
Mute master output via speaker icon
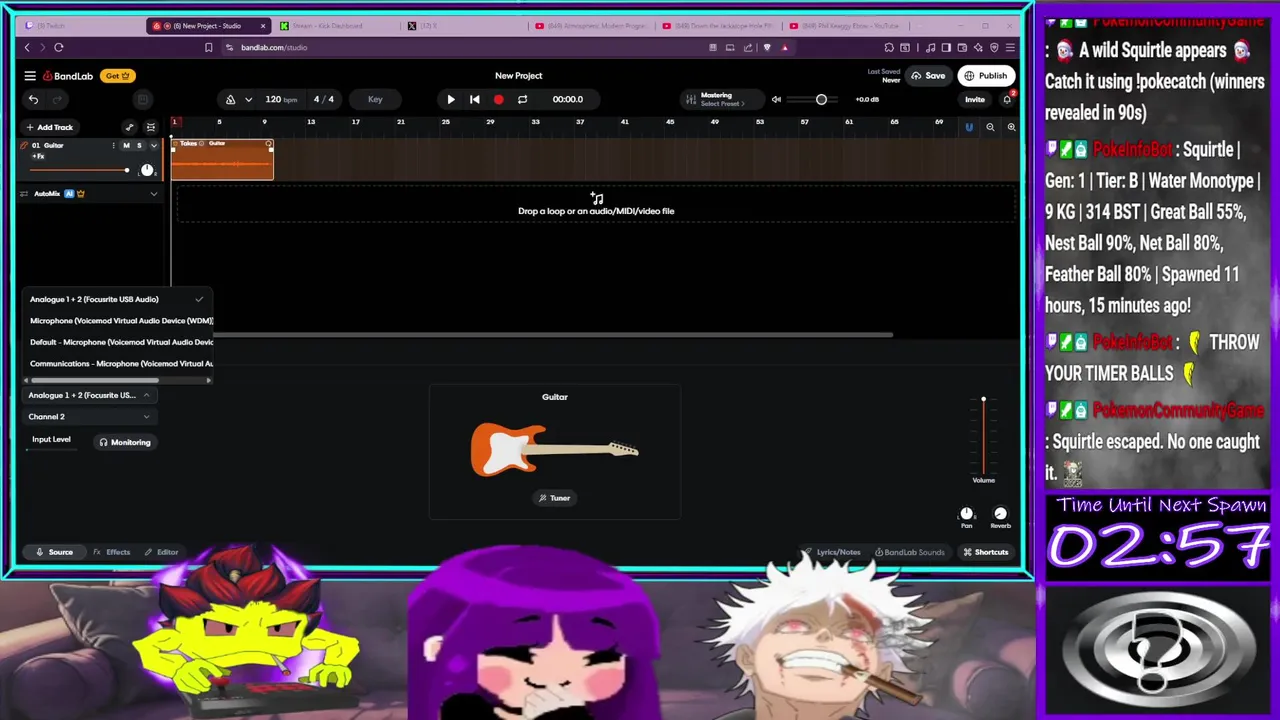(776, 99)
